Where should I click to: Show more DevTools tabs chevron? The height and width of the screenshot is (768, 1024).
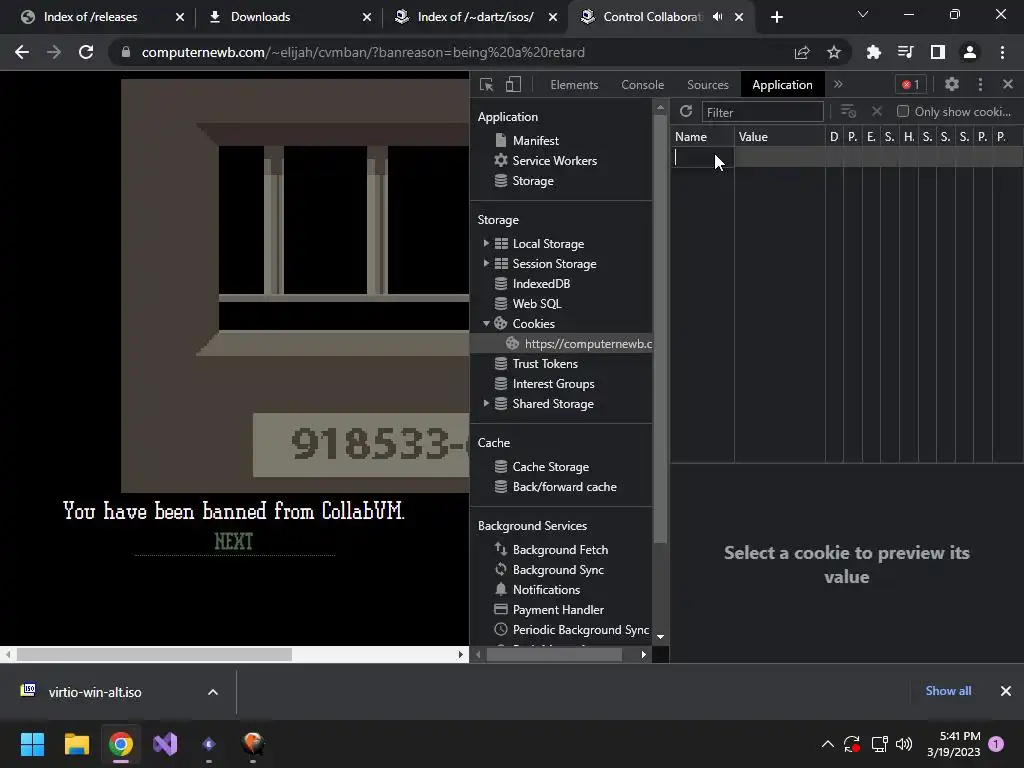(839, 84)
